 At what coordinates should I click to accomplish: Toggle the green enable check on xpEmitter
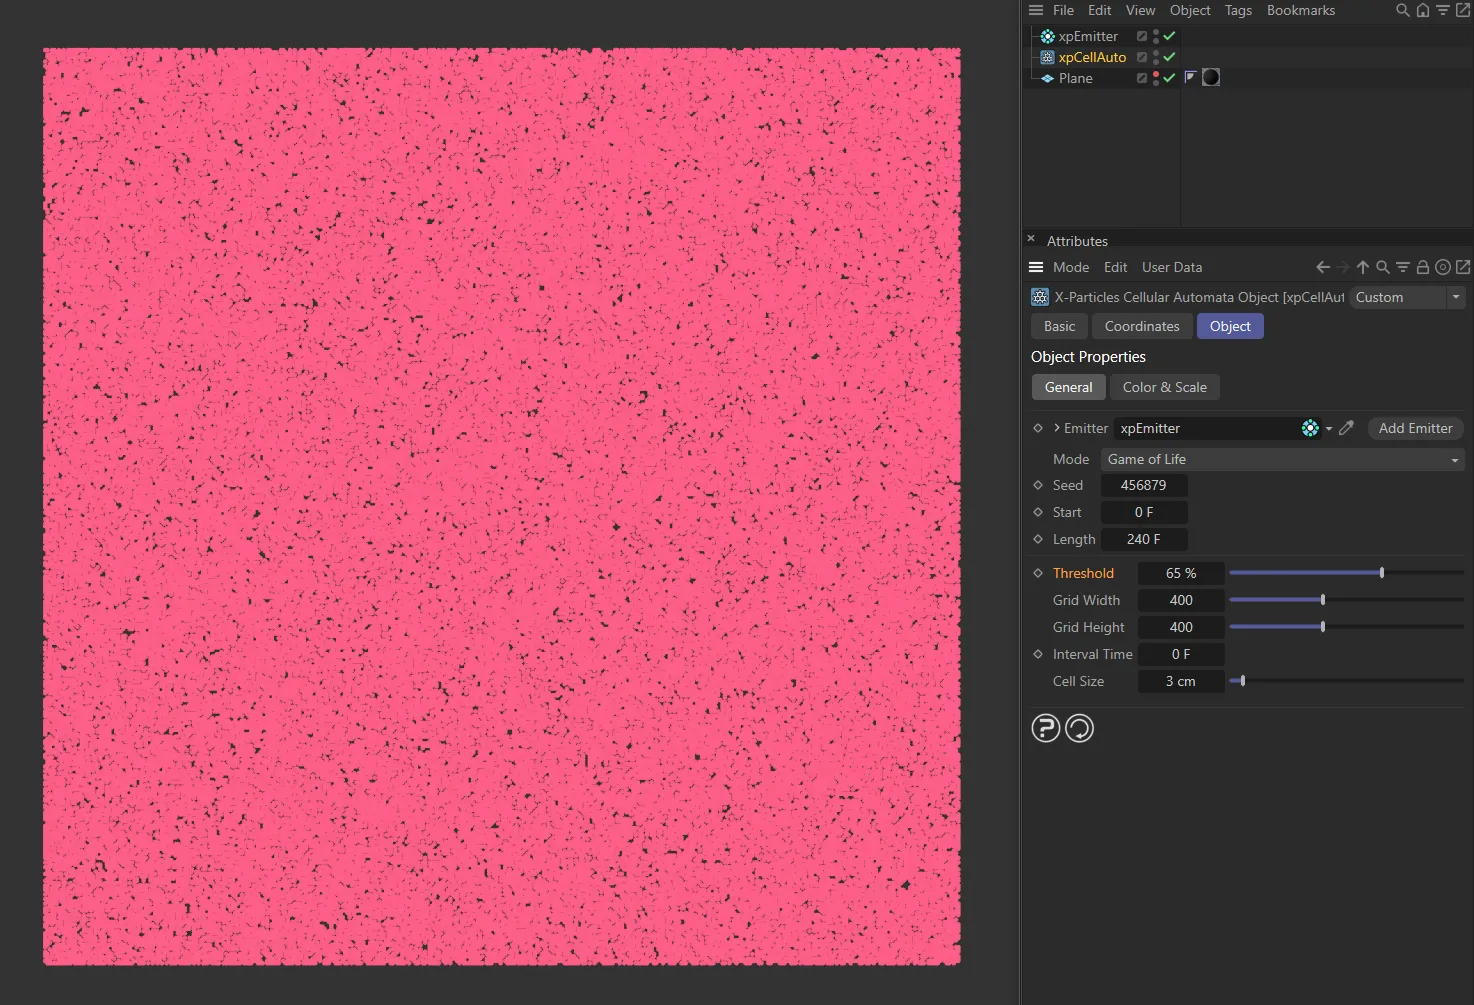[1169, 36]
